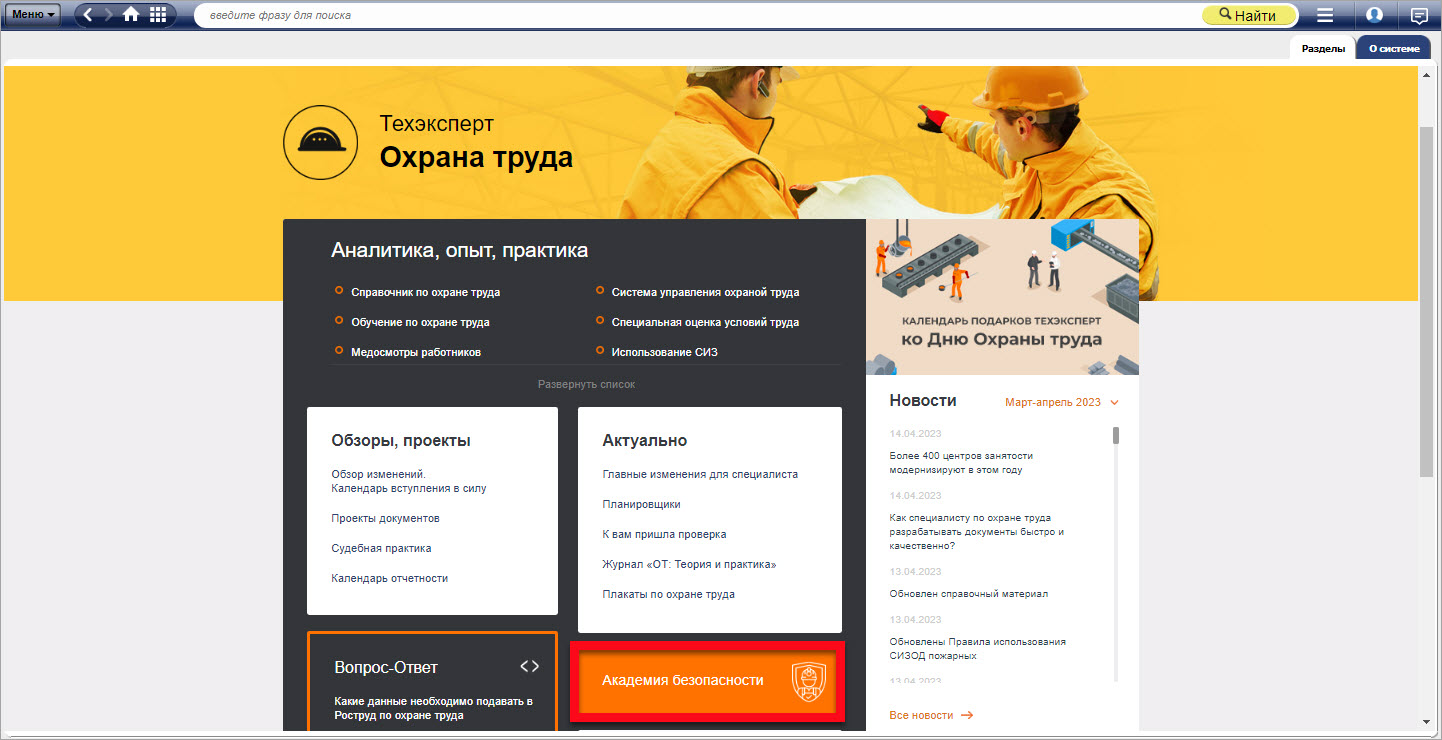Open Система управления охраной труда
This screenshot has height=740, width=1442.
(x=705, y=292)
